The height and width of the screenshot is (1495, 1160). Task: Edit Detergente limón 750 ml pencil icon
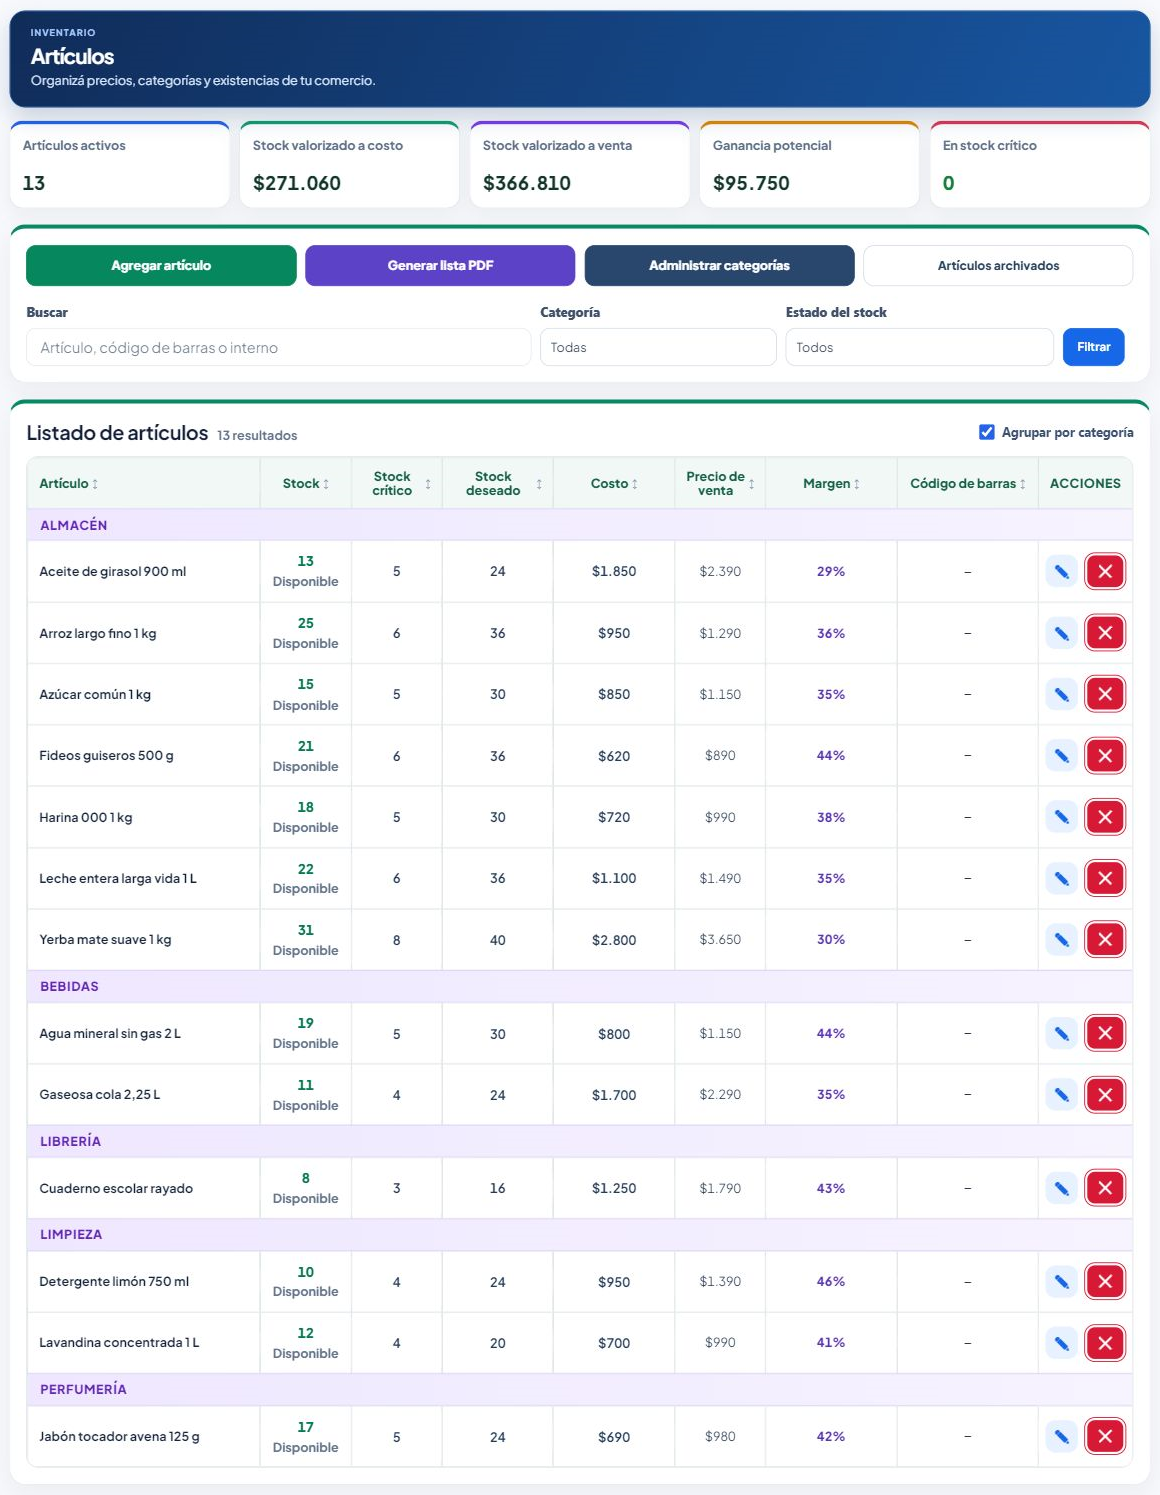coord(1061,1281)
